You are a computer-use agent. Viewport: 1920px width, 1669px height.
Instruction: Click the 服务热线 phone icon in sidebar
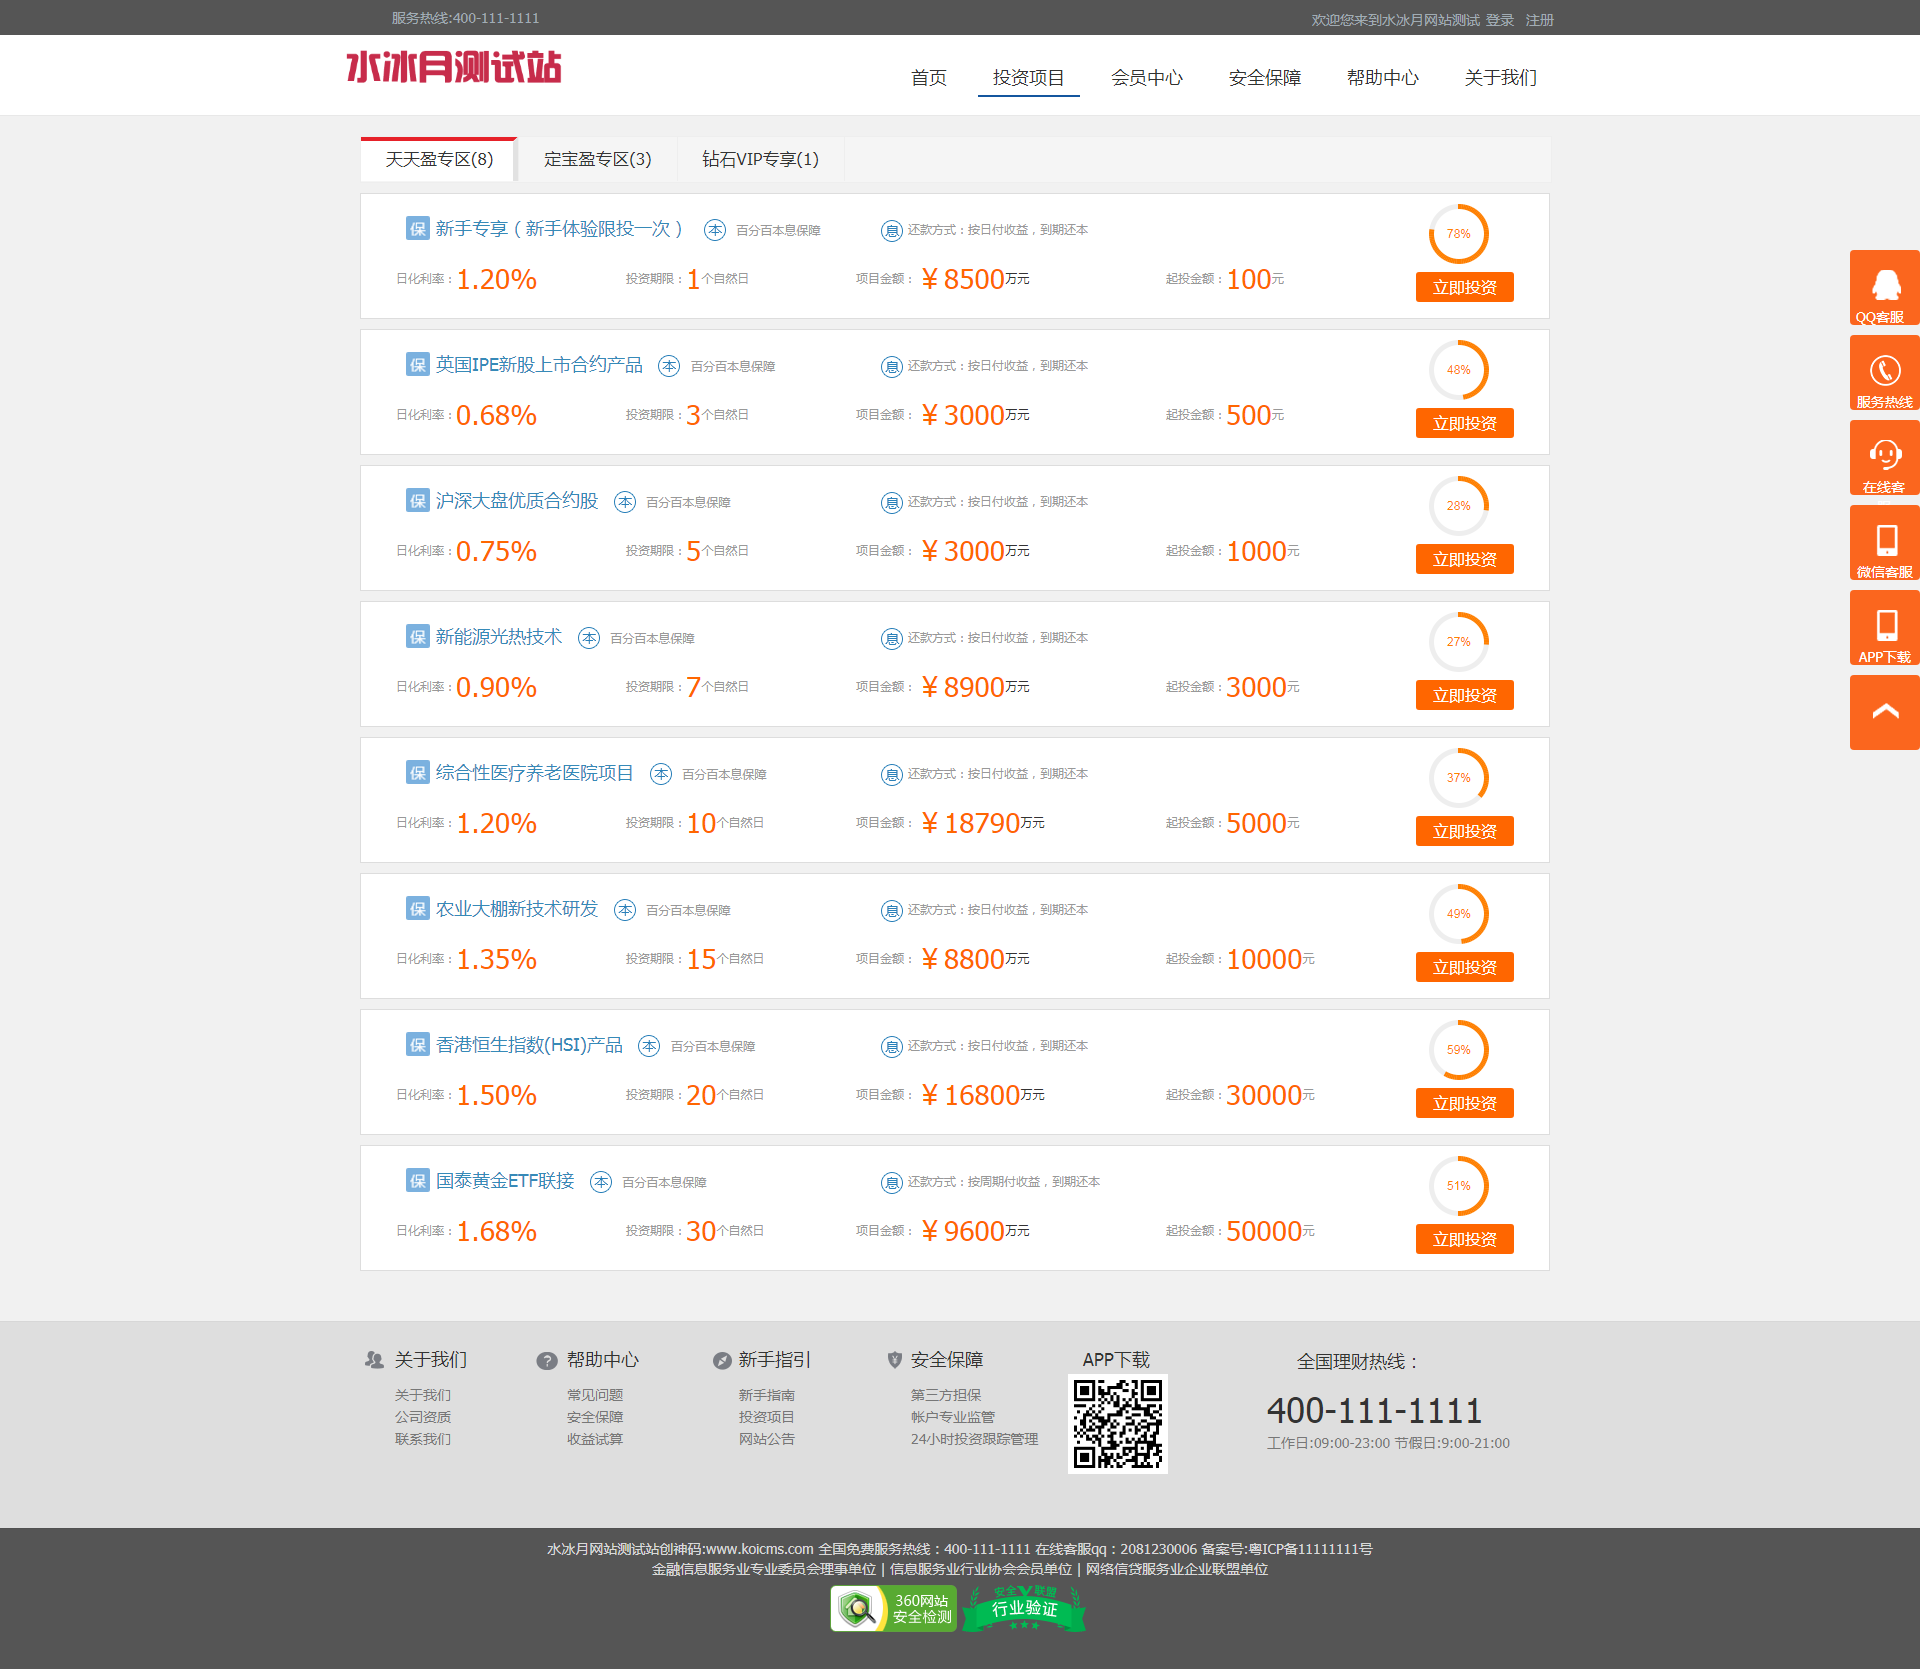1885,373
